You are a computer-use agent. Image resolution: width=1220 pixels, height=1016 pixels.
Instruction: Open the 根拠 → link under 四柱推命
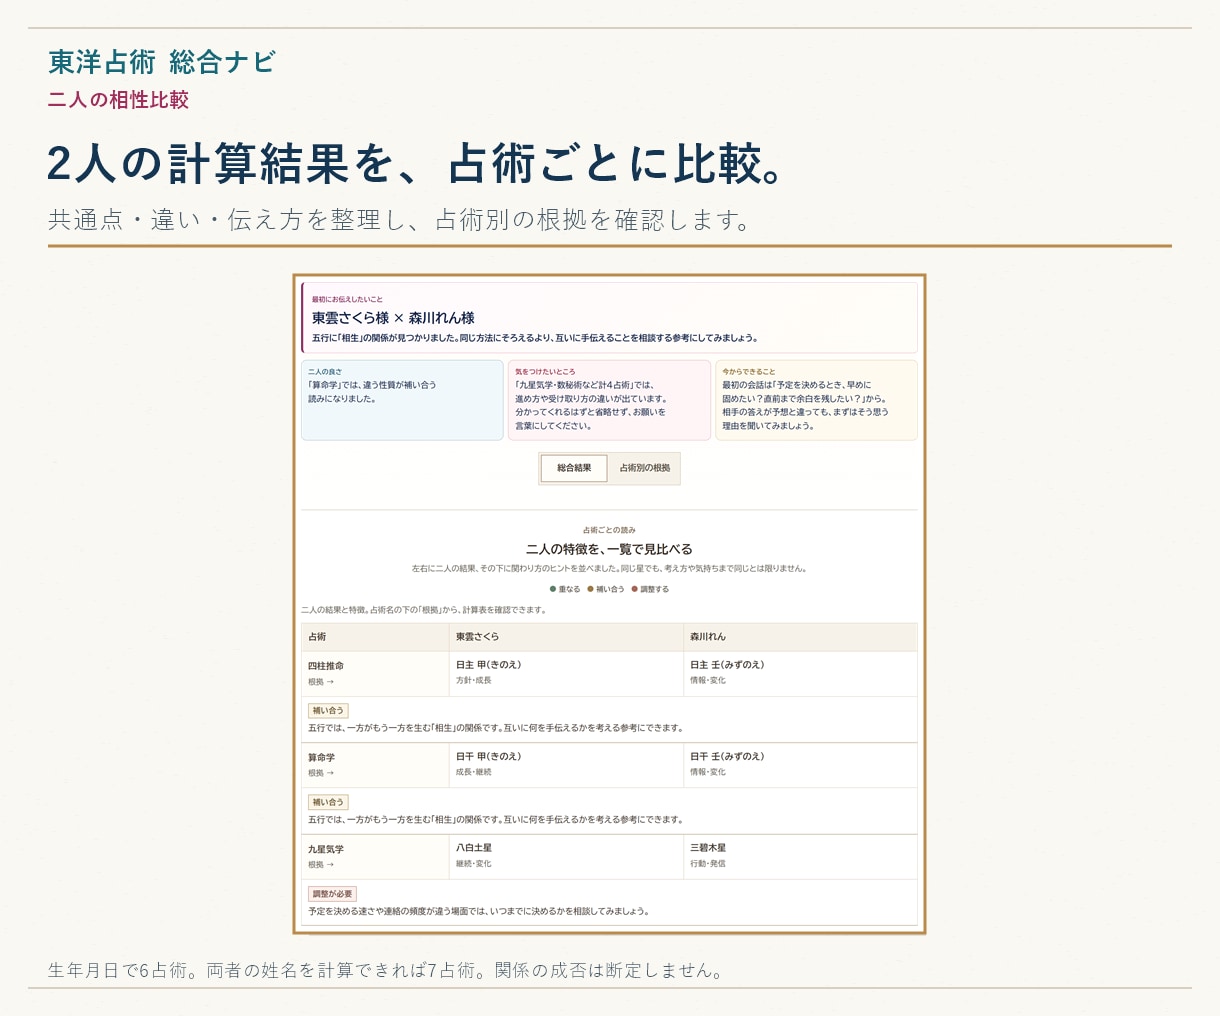click(x=321, y=682)
